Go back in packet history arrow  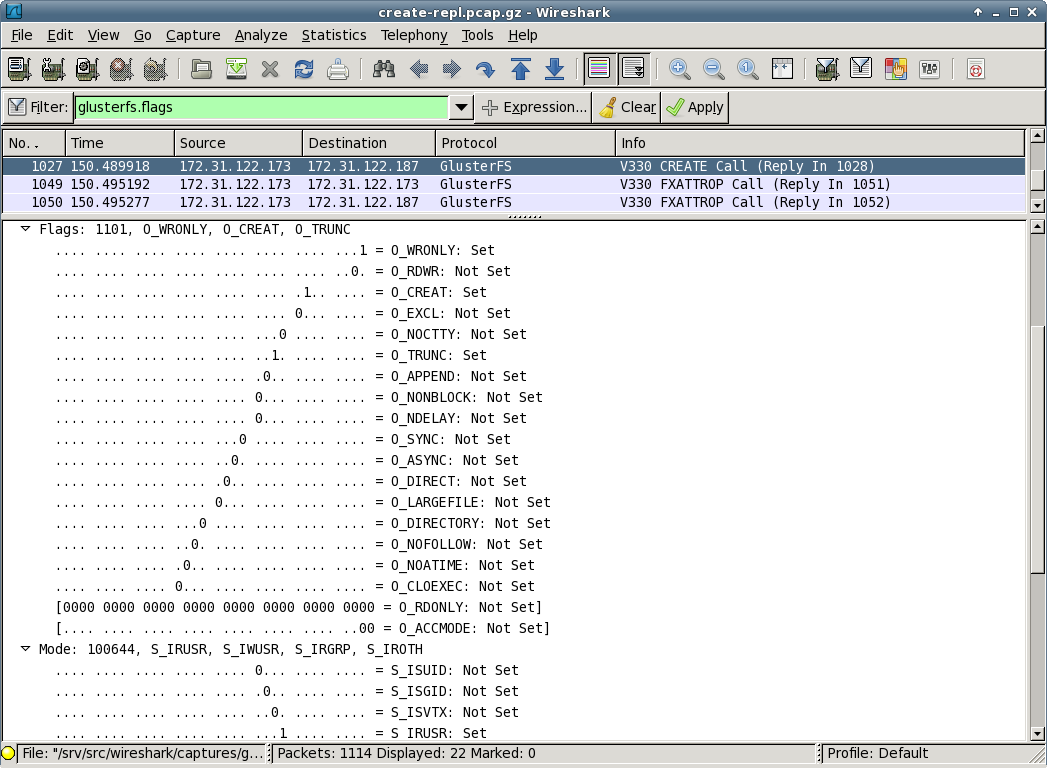[x=419, y=69]
